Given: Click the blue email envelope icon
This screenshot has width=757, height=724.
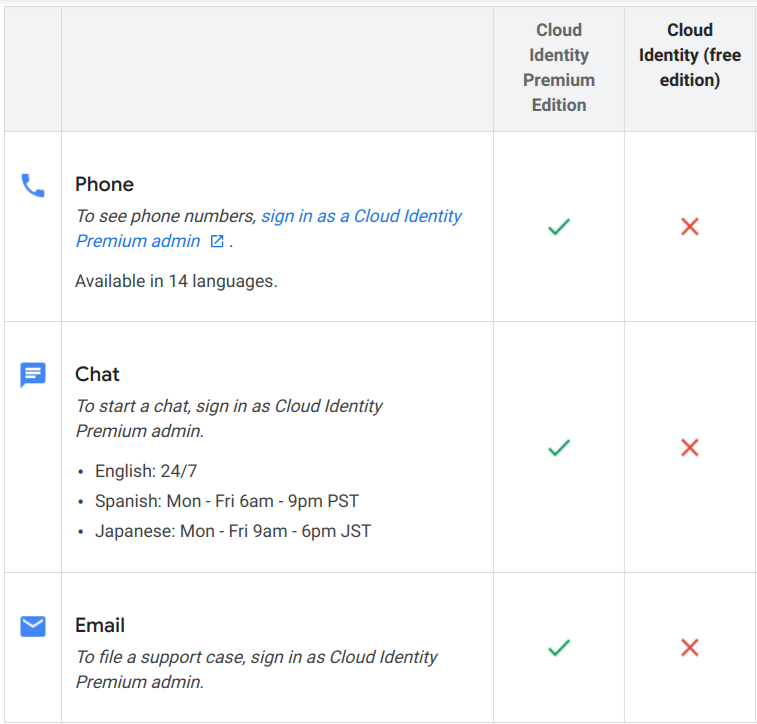Looking at the screenshot, I should click(33, 627).
